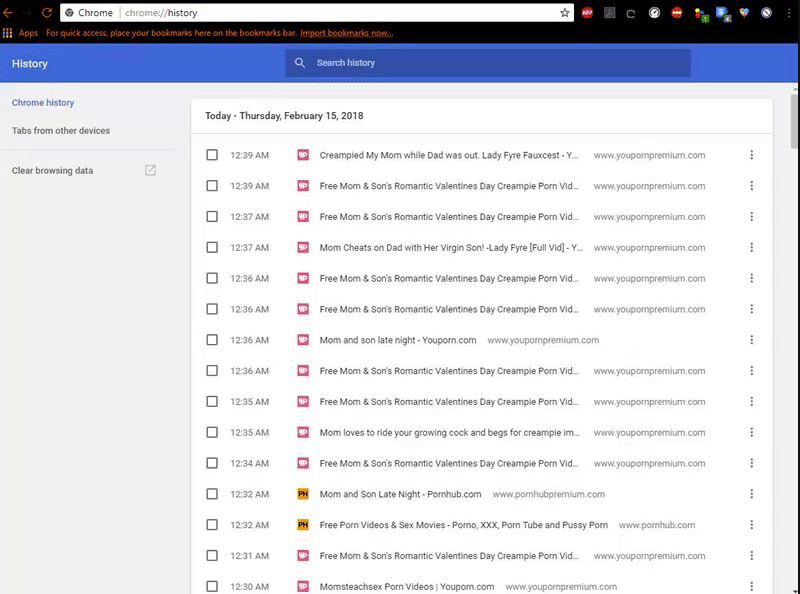
Task: Bookmark this page with the star icon
Action: [x=564, y=13]
